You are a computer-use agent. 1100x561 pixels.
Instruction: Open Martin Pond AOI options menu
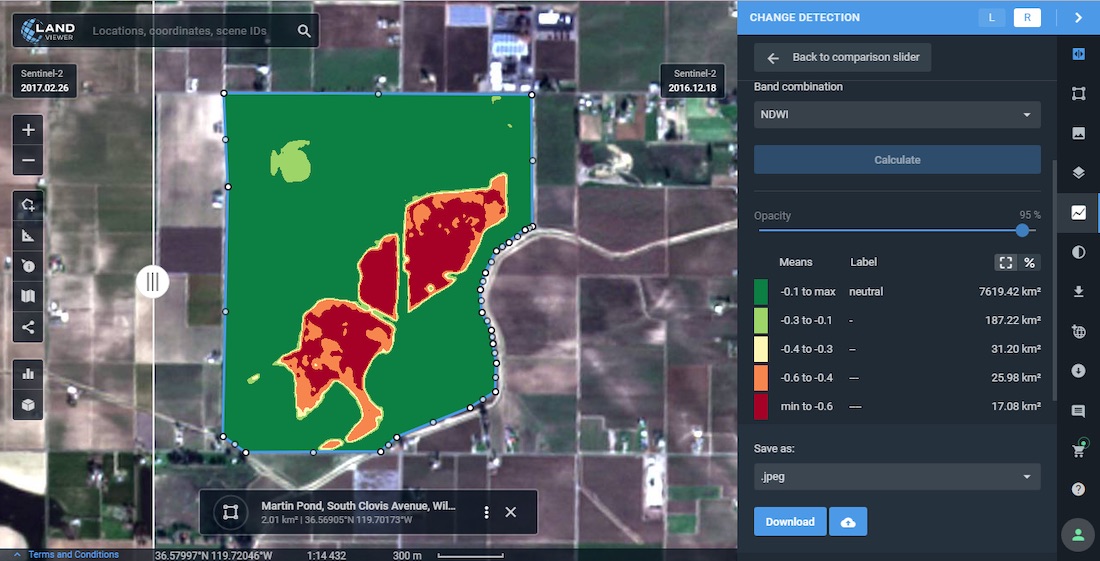[x=486, y=512]
